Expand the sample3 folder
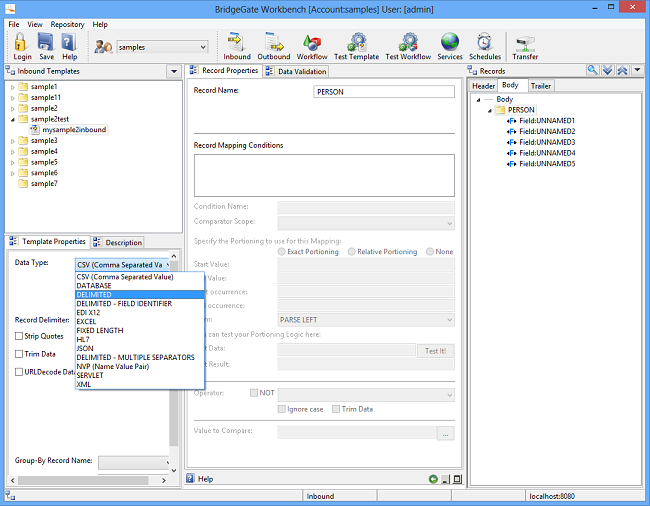The image size is (650, 506). click(12, 141)
